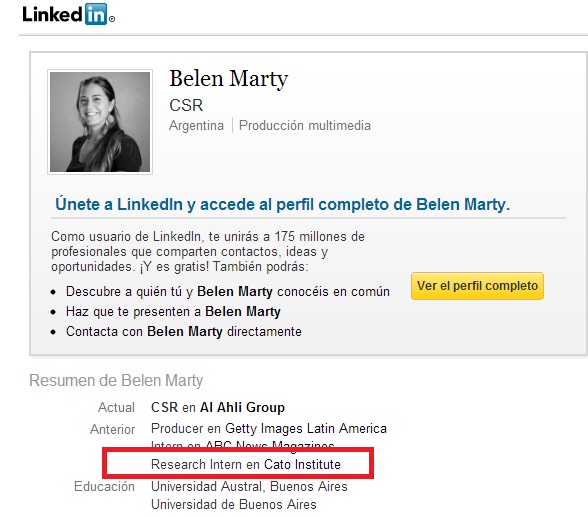Open the Universidad de Buenos Aires link
Screen dimensions: 588x518
click(234, 504)
